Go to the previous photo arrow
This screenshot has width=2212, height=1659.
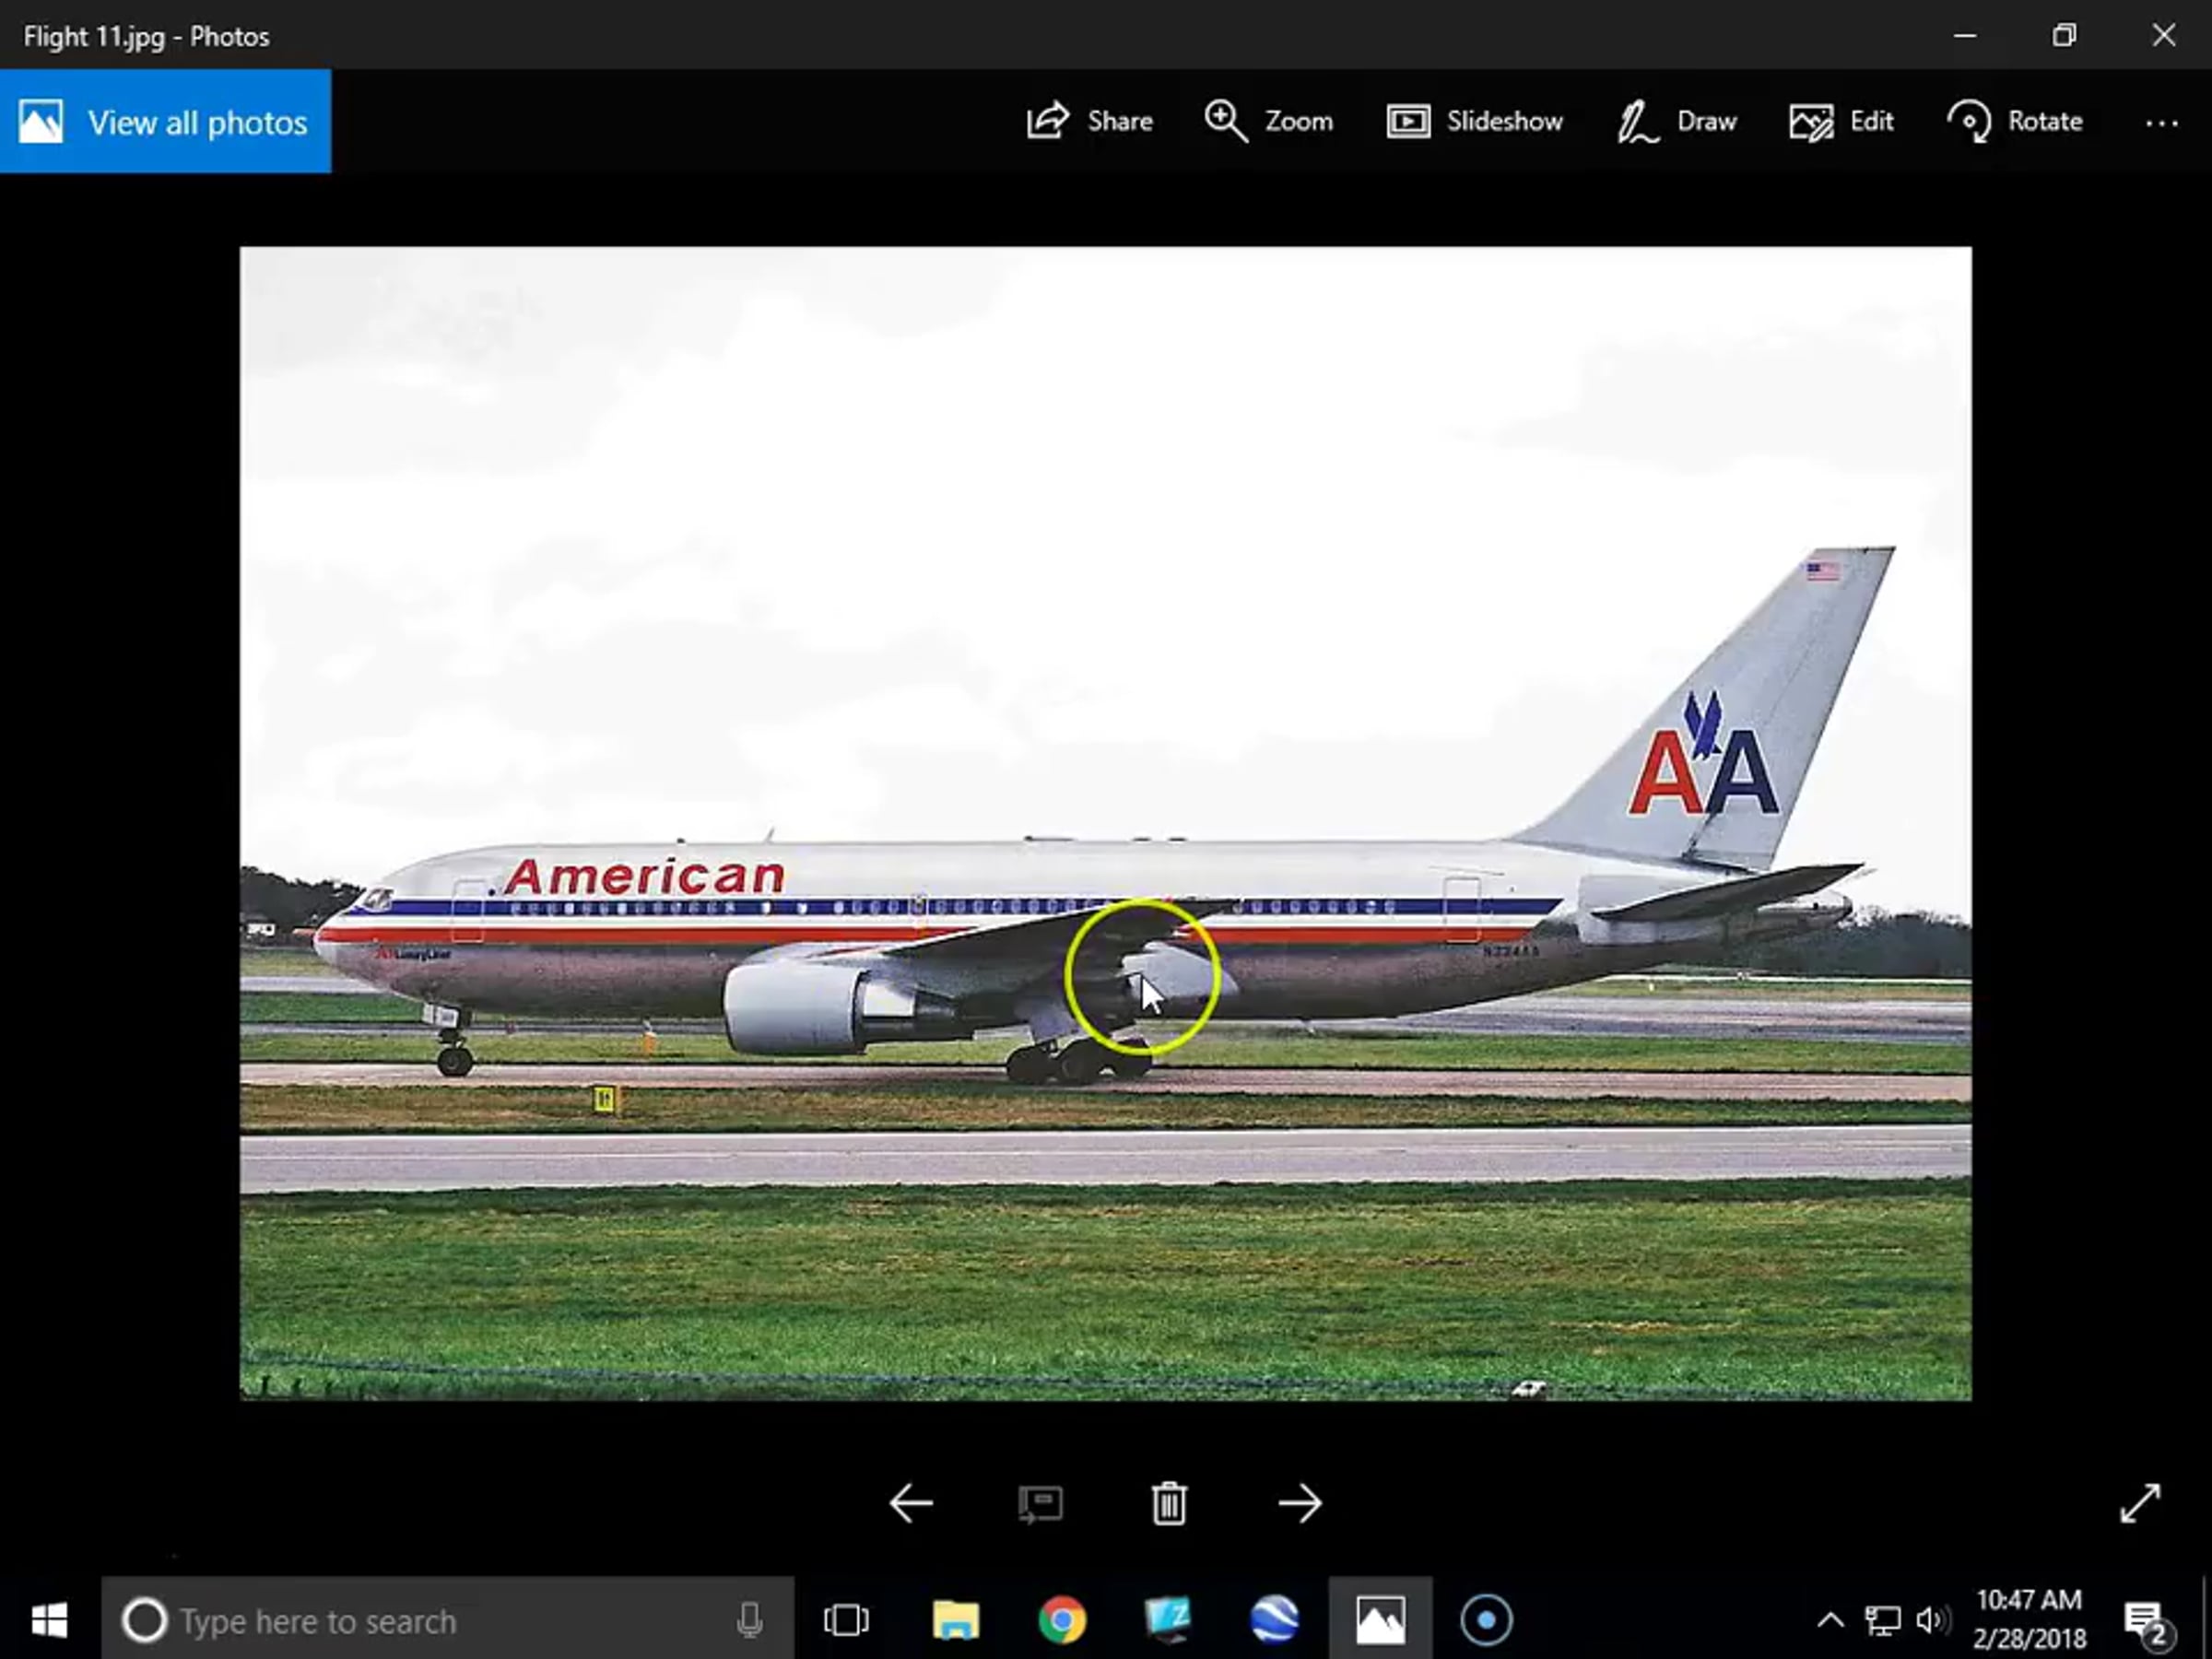[910, 1503]
